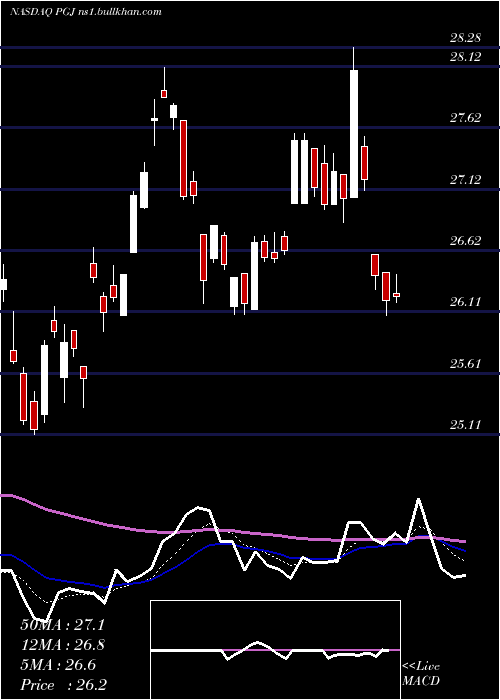Click the 25.11 price axis label
The image size is (500, 700).
(x=465, y=425)
